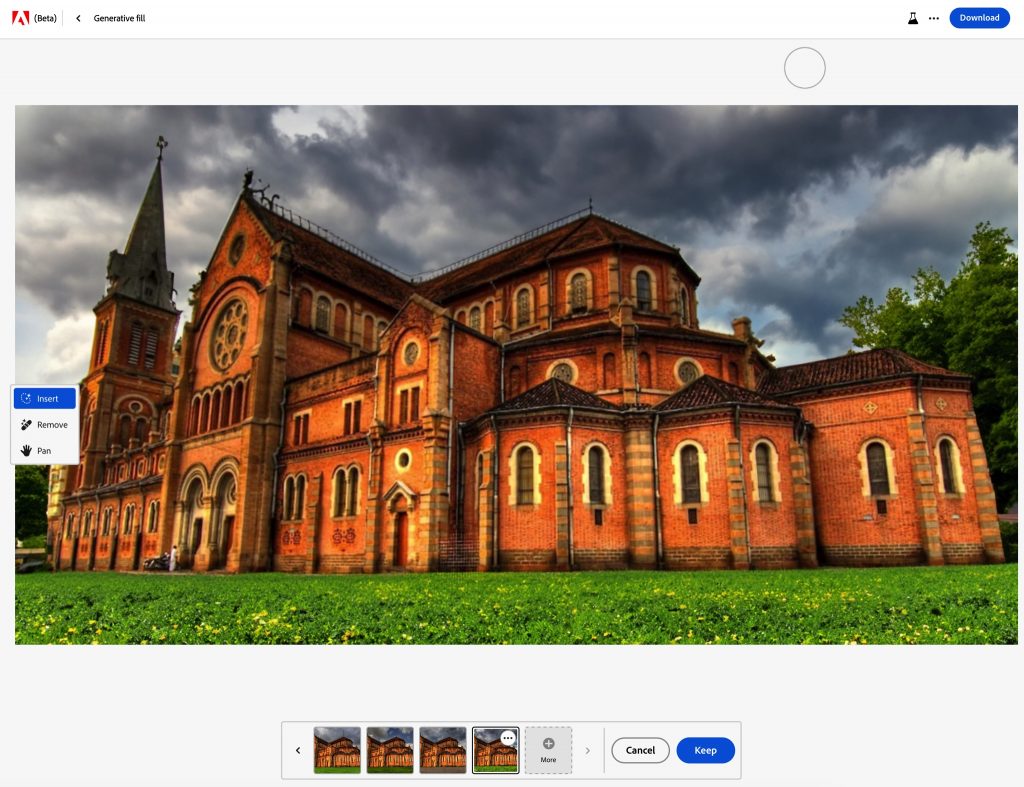The width and height of the screenshot is (1024, 787).
Task: Click the currently selected fourth variation thumbnail
Action: [492, 756]
